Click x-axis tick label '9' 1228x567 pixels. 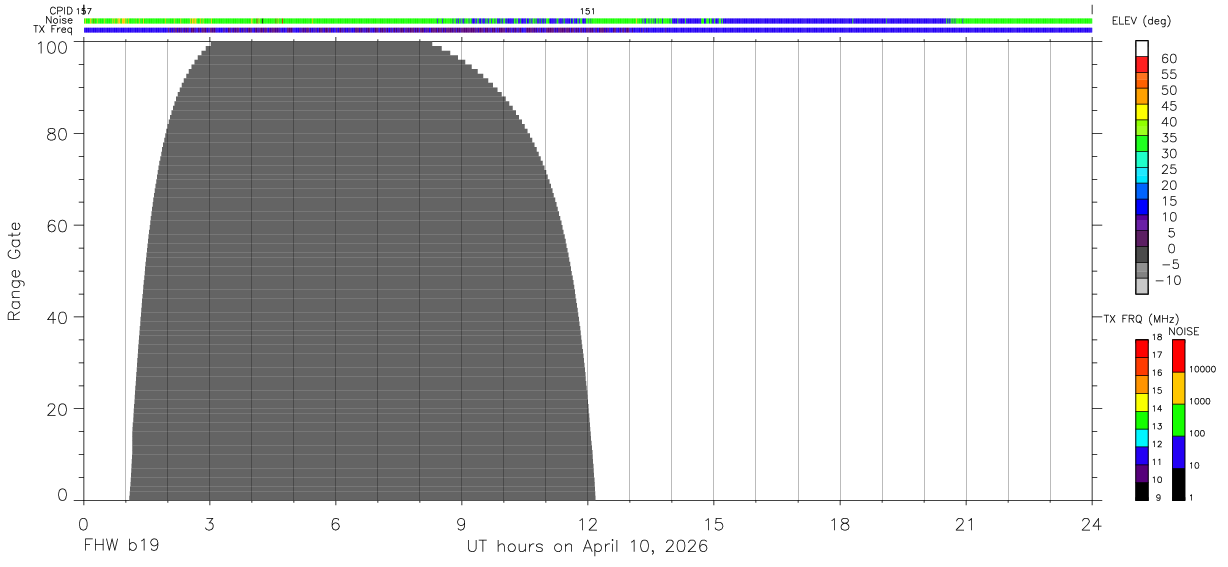[x=462, y=524]
